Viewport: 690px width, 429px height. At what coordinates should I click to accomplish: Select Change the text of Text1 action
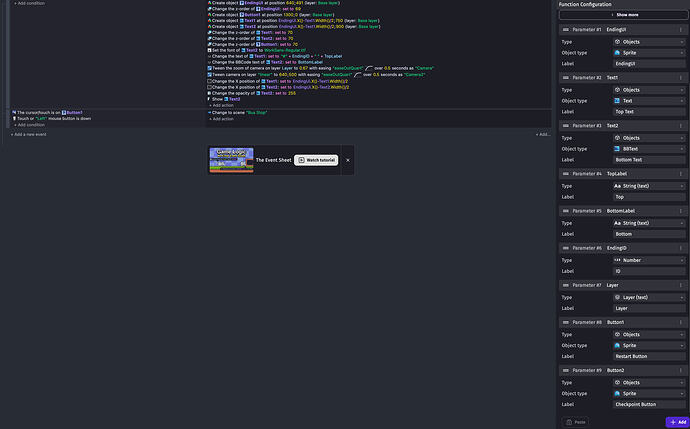(x=277, y=56)
